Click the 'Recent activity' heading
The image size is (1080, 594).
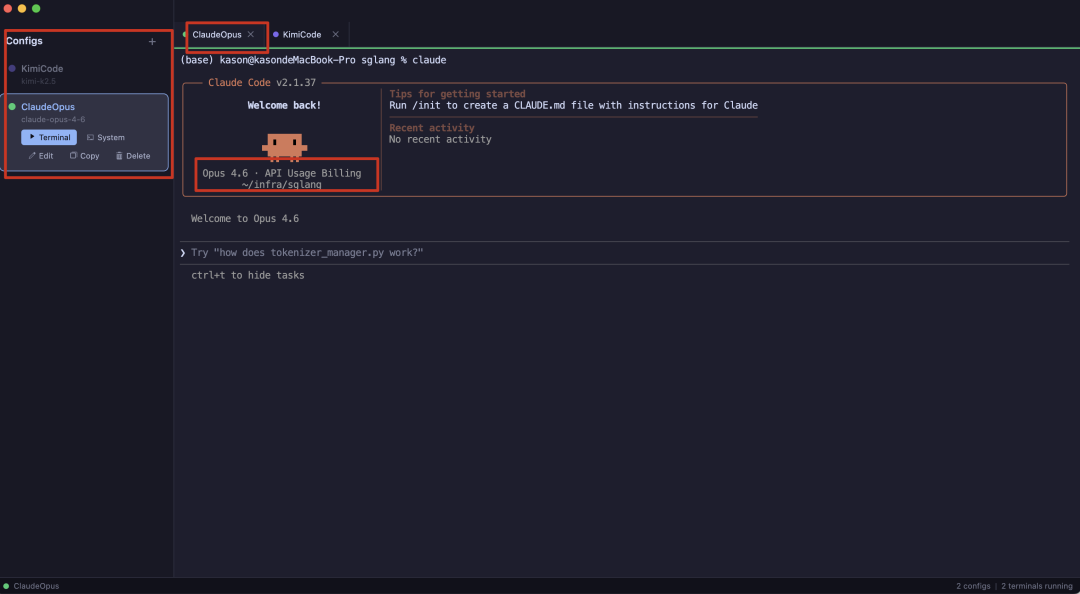point(432,127)
